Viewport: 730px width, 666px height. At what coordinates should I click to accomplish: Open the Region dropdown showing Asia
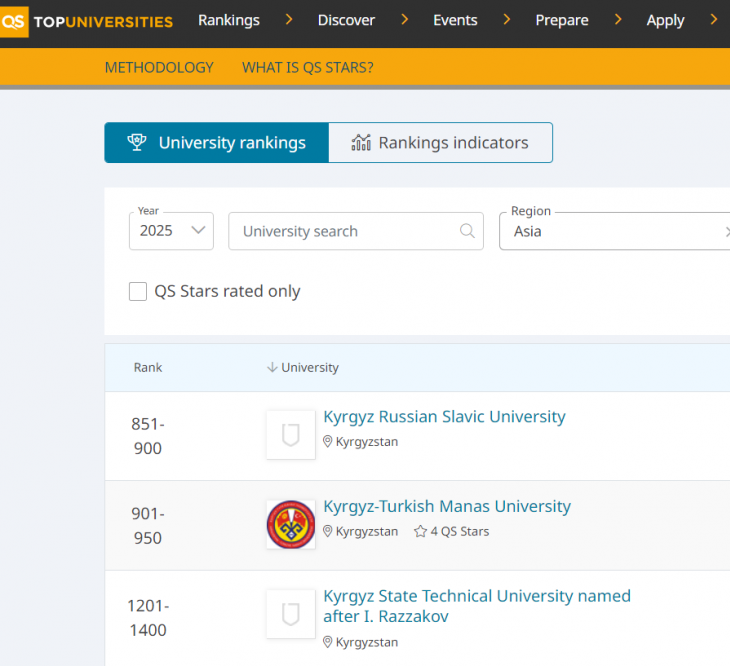pos(610,232)
